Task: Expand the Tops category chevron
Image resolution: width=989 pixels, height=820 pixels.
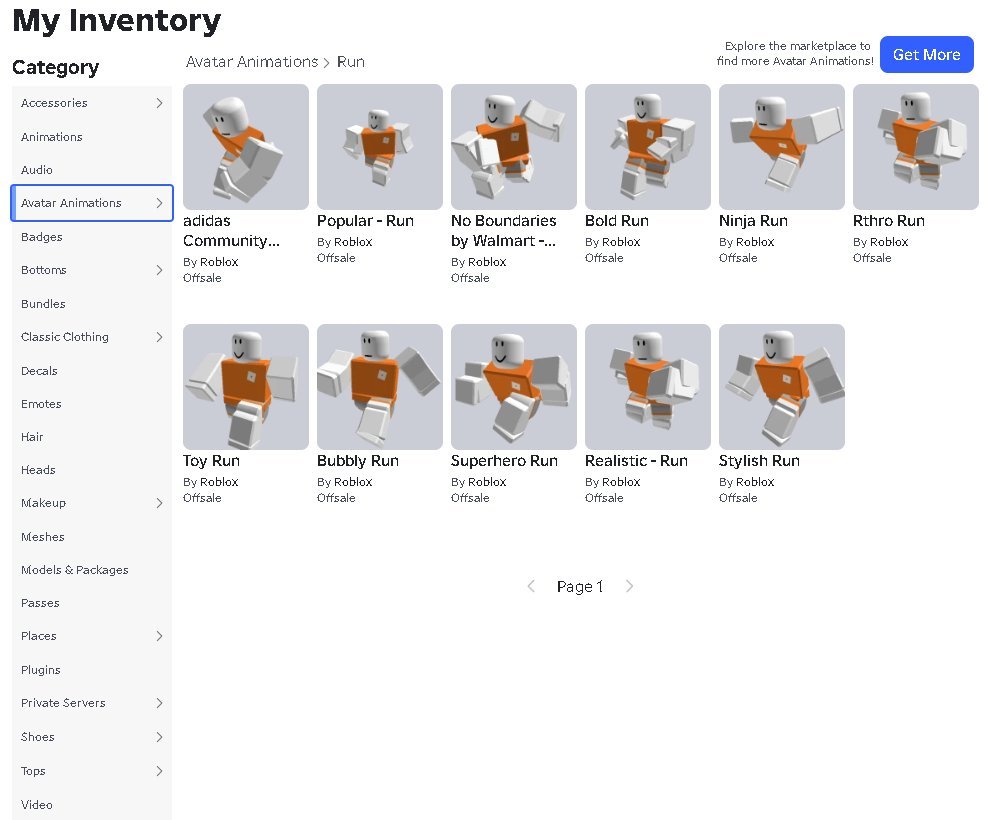Action: coord(160,771)
